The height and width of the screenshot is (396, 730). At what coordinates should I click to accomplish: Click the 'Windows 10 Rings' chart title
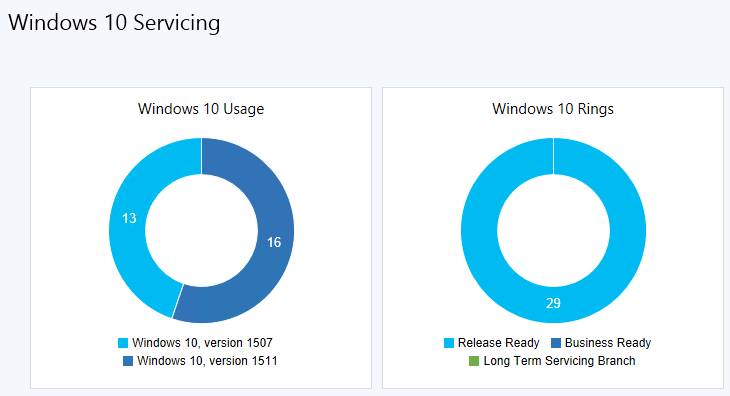tap(553, 109)
